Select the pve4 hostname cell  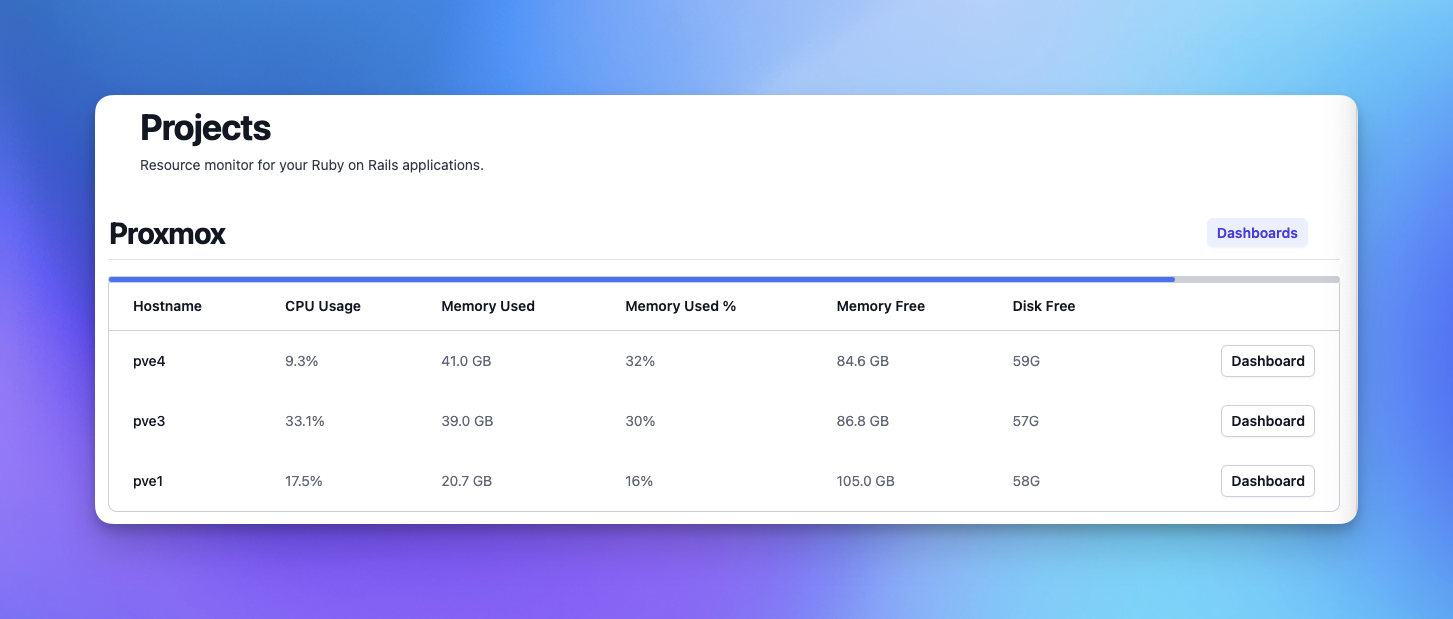click(x=149, y=361)
